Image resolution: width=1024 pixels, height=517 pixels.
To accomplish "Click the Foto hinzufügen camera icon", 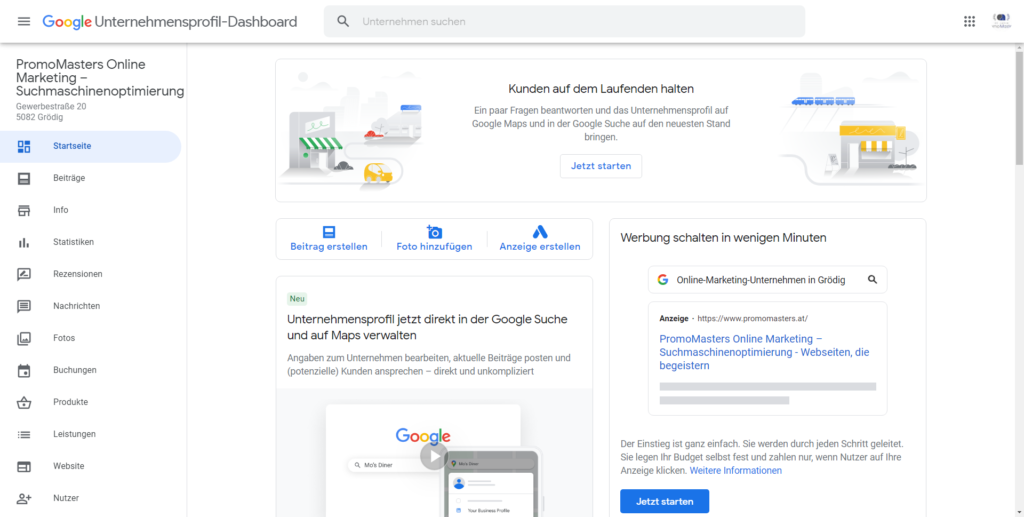I will 434,232.
